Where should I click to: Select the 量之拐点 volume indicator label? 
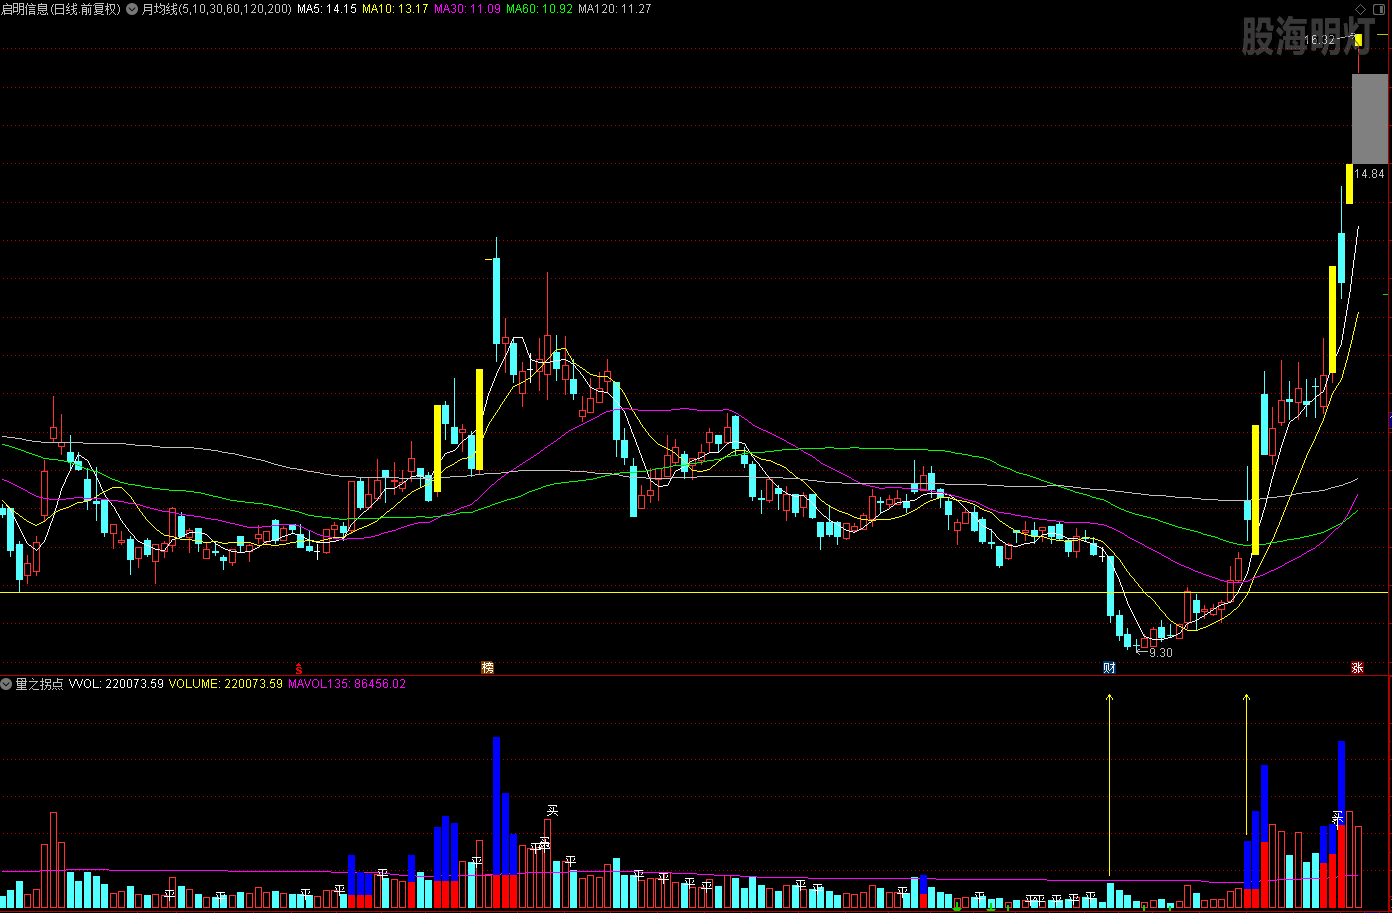tap(39, 684)
